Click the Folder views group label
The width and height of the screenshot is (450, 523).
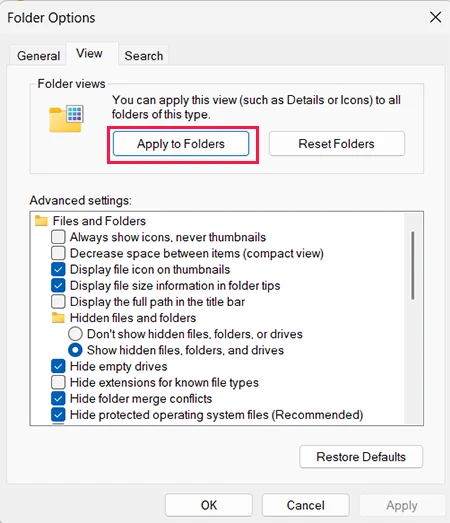71,84
